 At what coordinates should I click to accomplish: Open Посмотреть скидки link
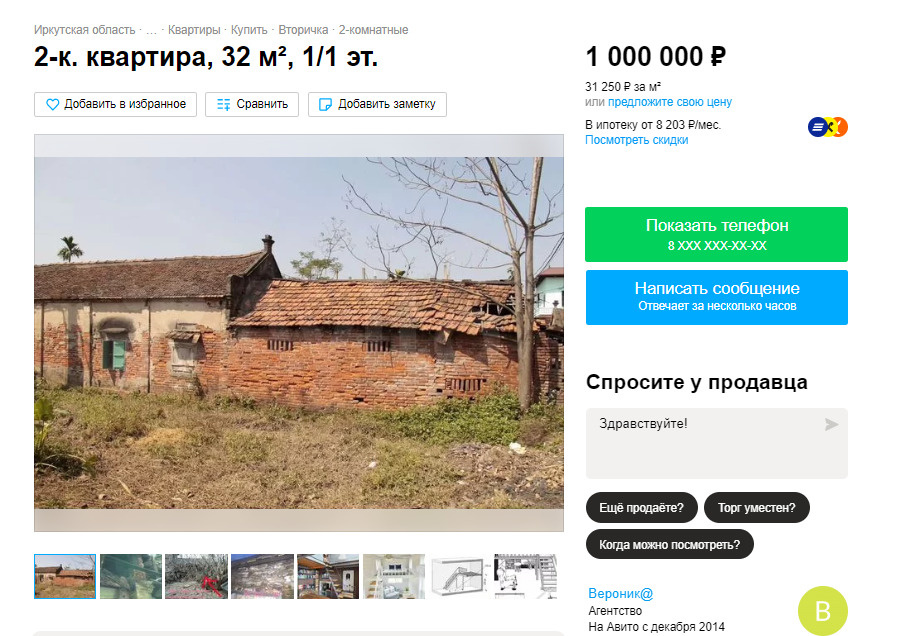point(636,140)
